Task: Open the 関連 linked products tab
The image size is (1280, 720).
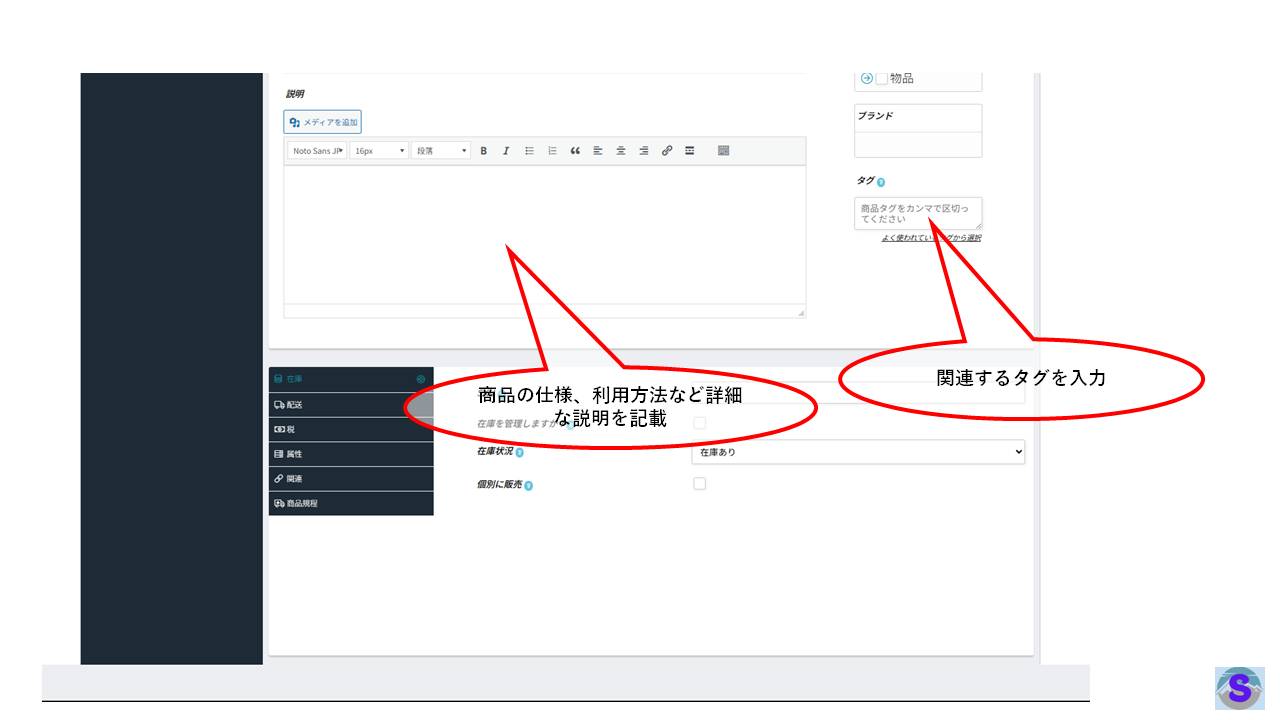Action: pos(351,479)
